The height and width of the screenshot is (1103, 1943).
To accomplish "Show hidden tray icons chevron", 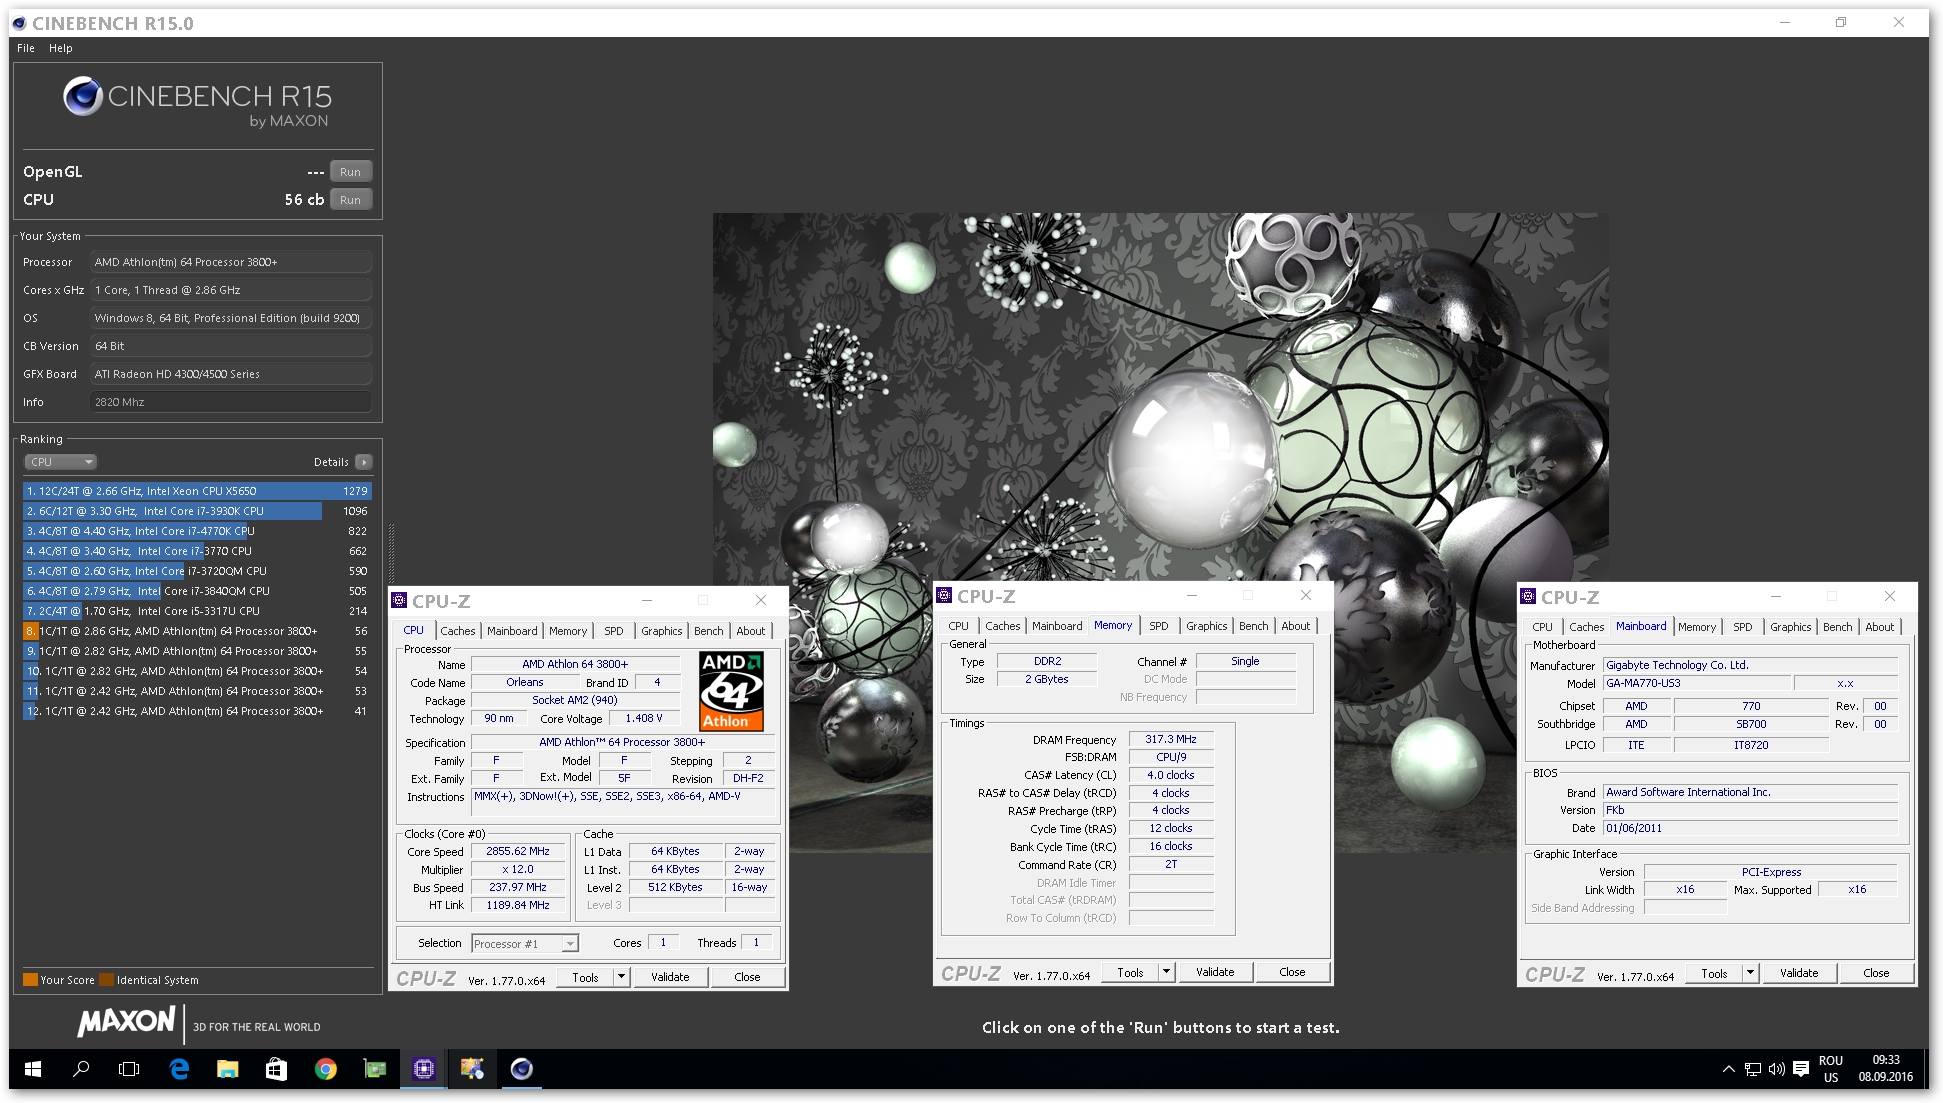I will [x=1728, y=1069].
